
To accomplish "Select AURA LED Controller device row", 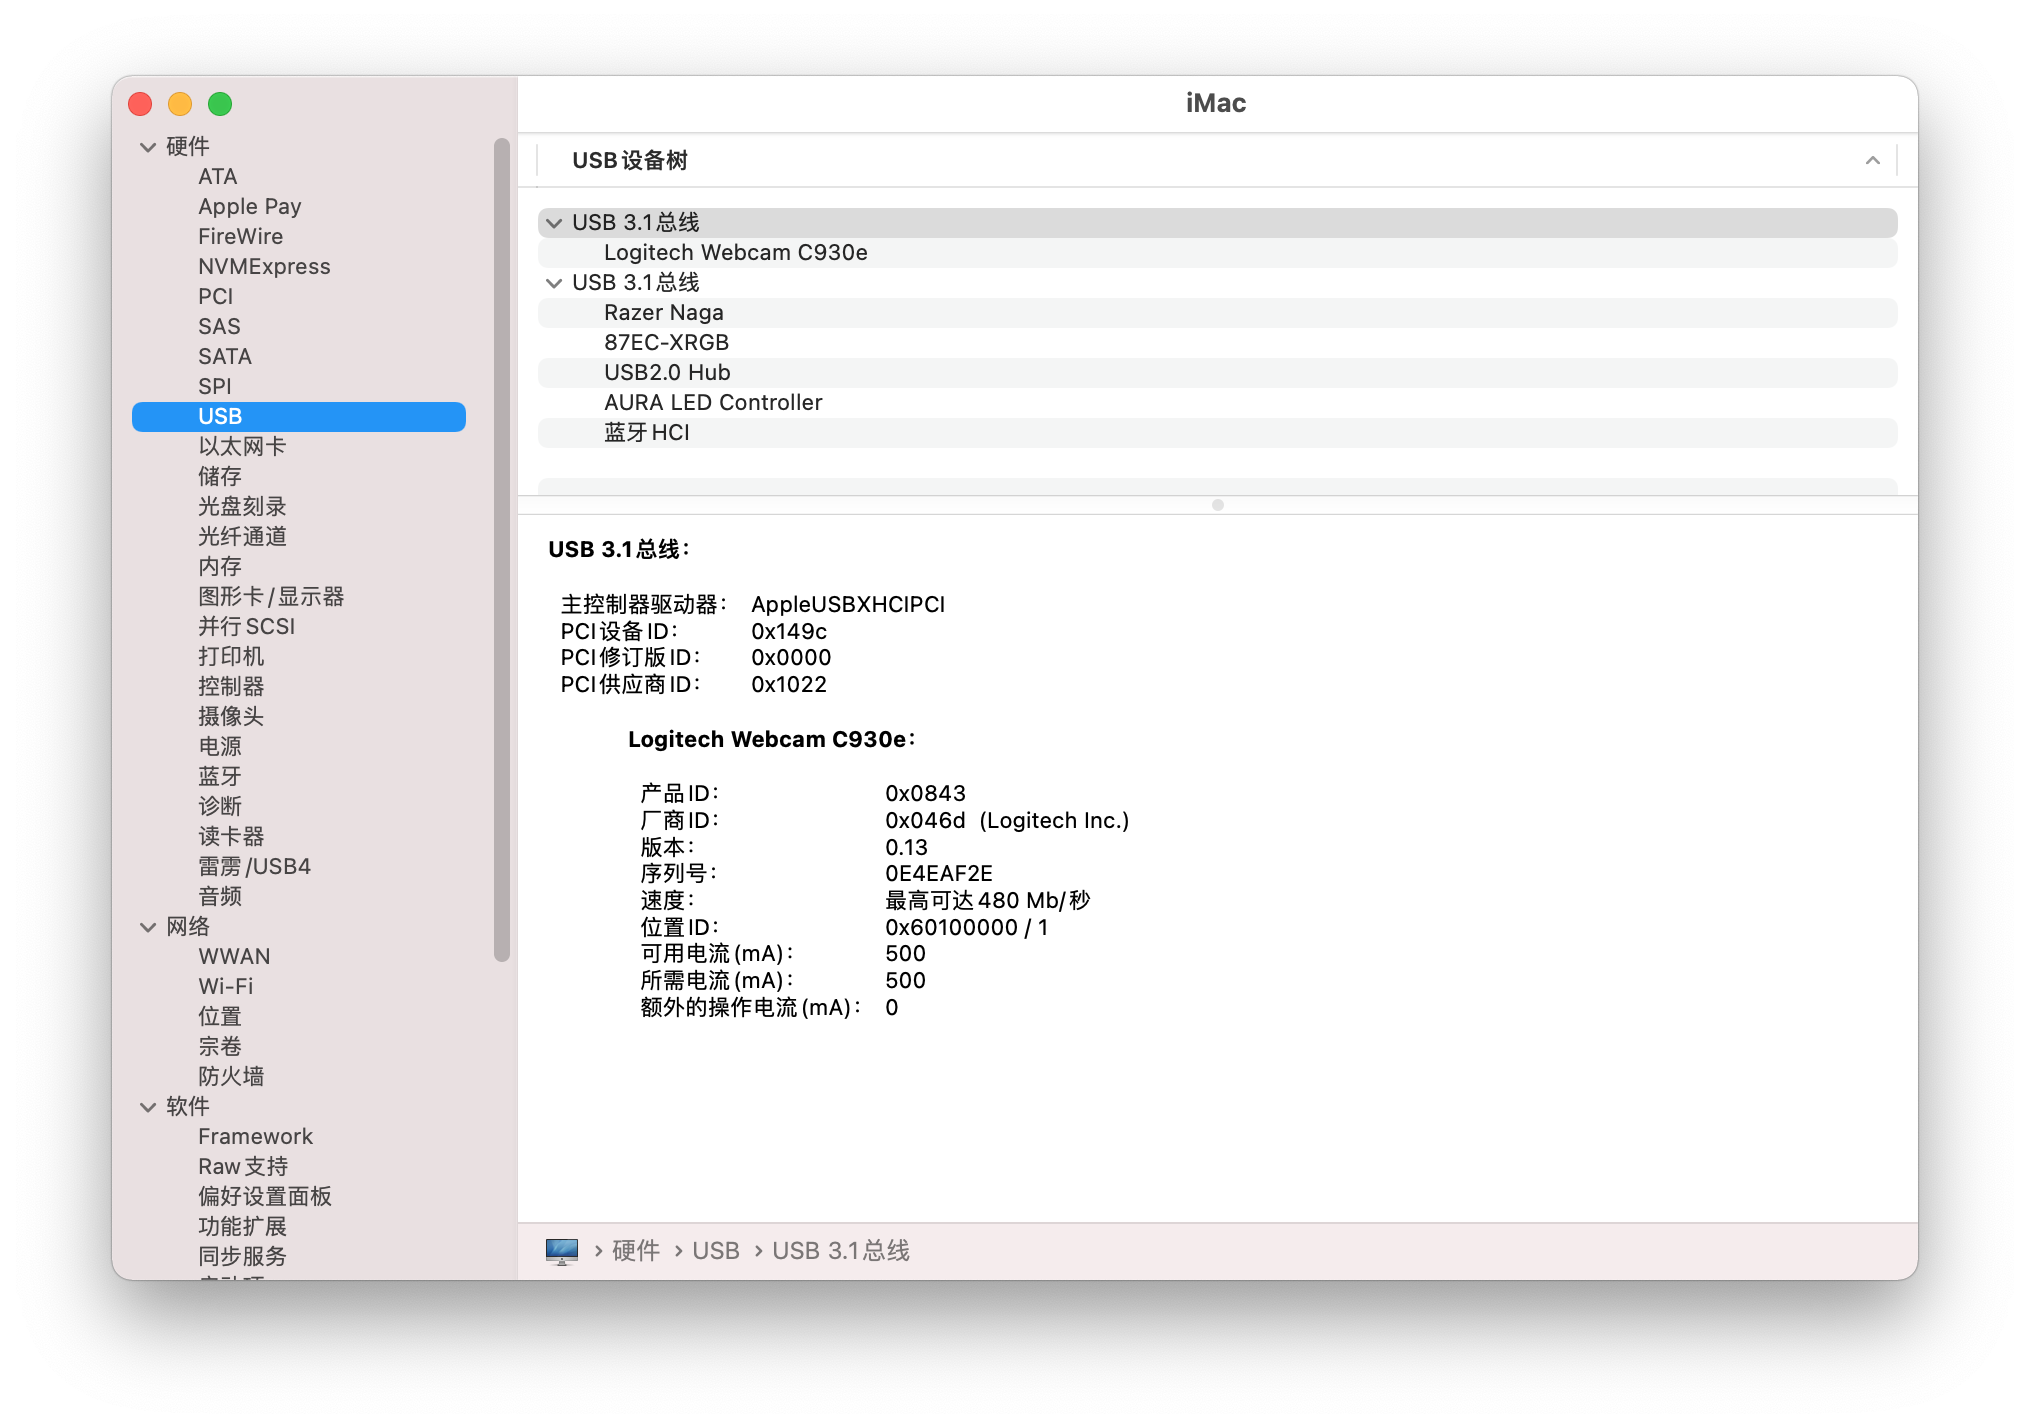I will [x=1217, y=403].
